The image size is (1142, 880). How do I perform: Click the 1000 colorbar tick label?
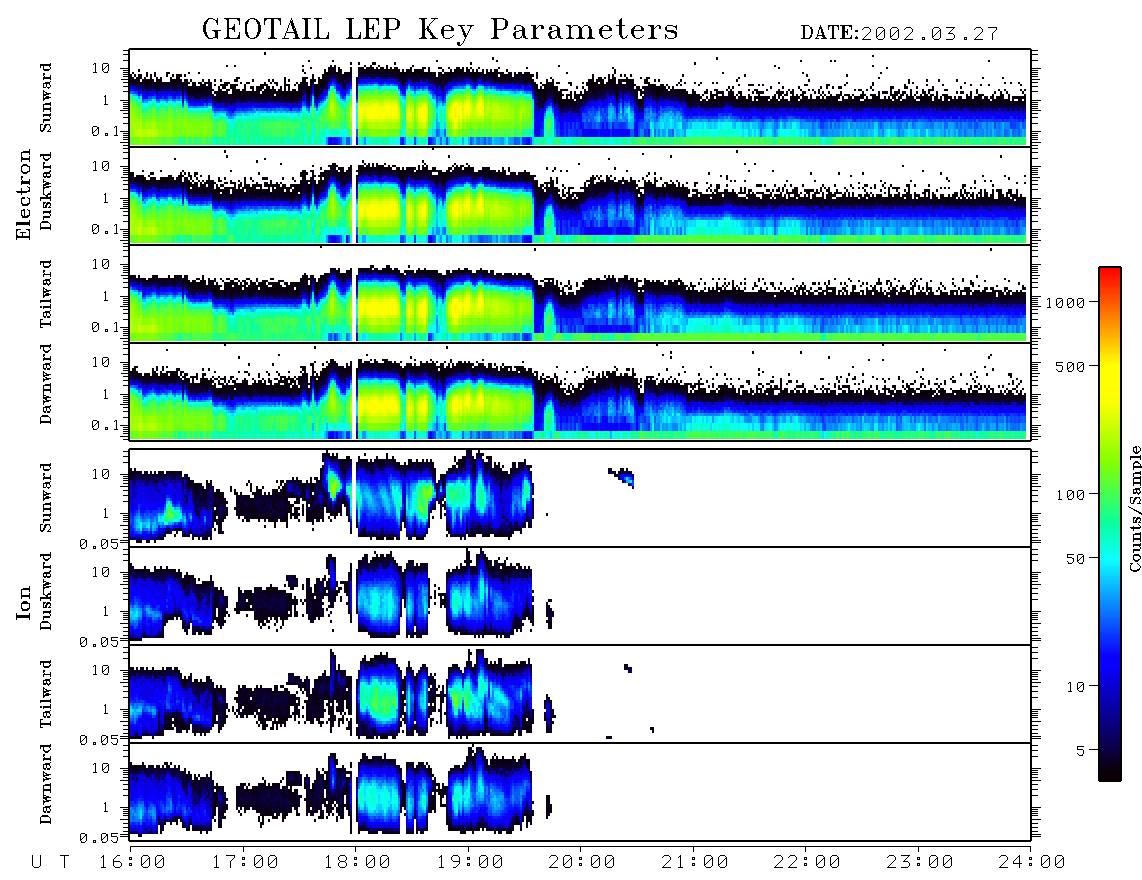(x=1065, y=303)
